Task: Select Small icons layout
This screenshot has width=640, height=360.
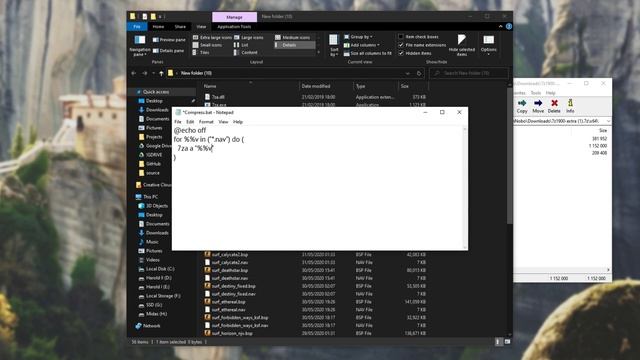Action: pyautogui.click(x=207, y=45)
